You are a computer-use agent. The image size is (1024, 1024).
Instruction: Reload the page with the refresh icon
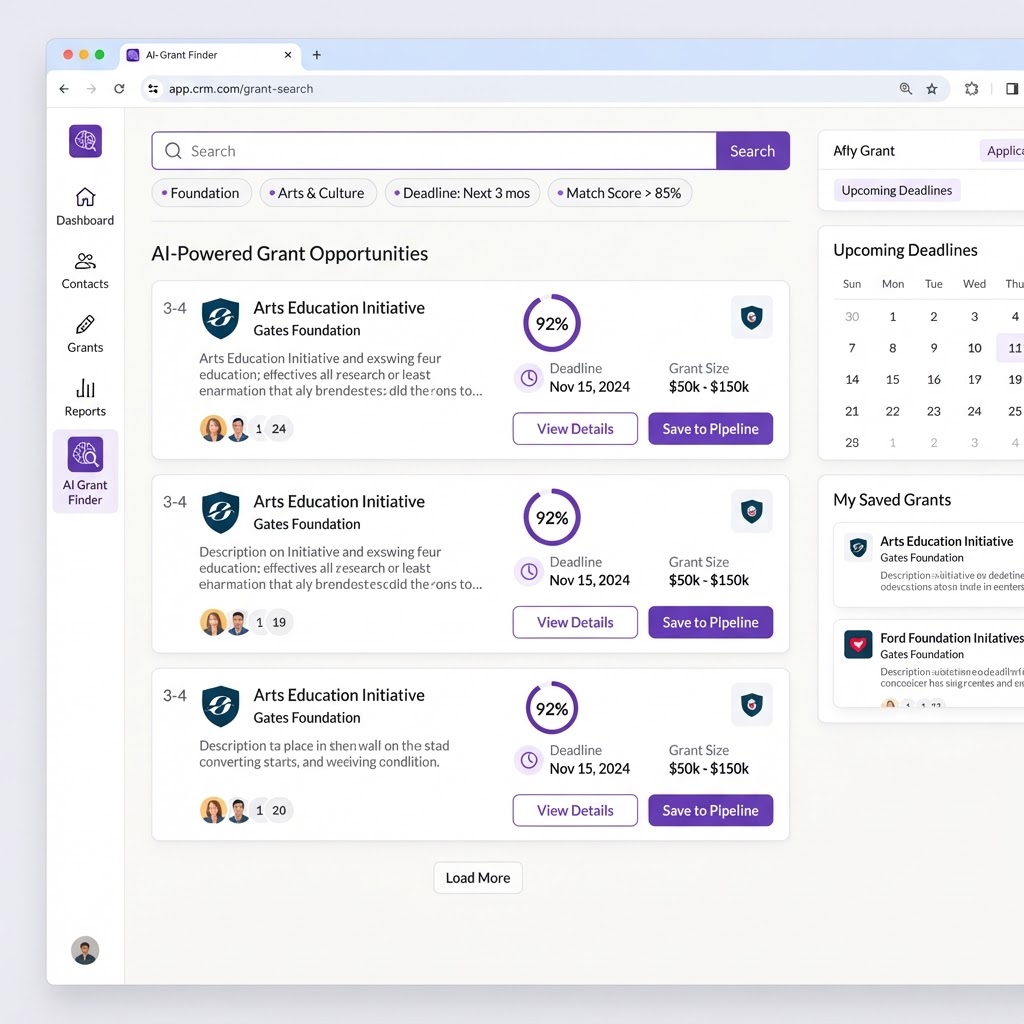[x=119, y=89]
